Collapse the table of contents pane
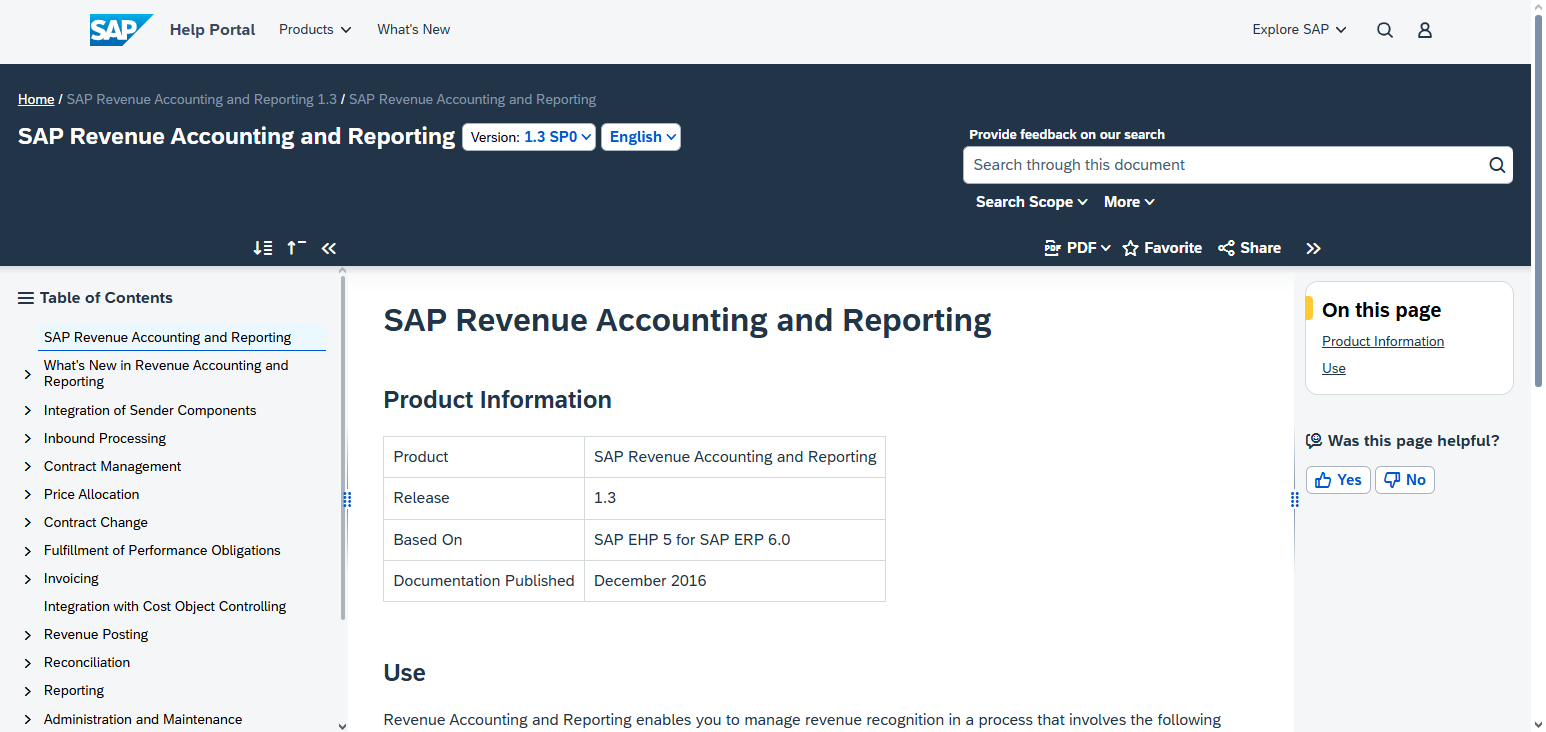Screen dimensions: 1546x732 (x=329, y=248)
